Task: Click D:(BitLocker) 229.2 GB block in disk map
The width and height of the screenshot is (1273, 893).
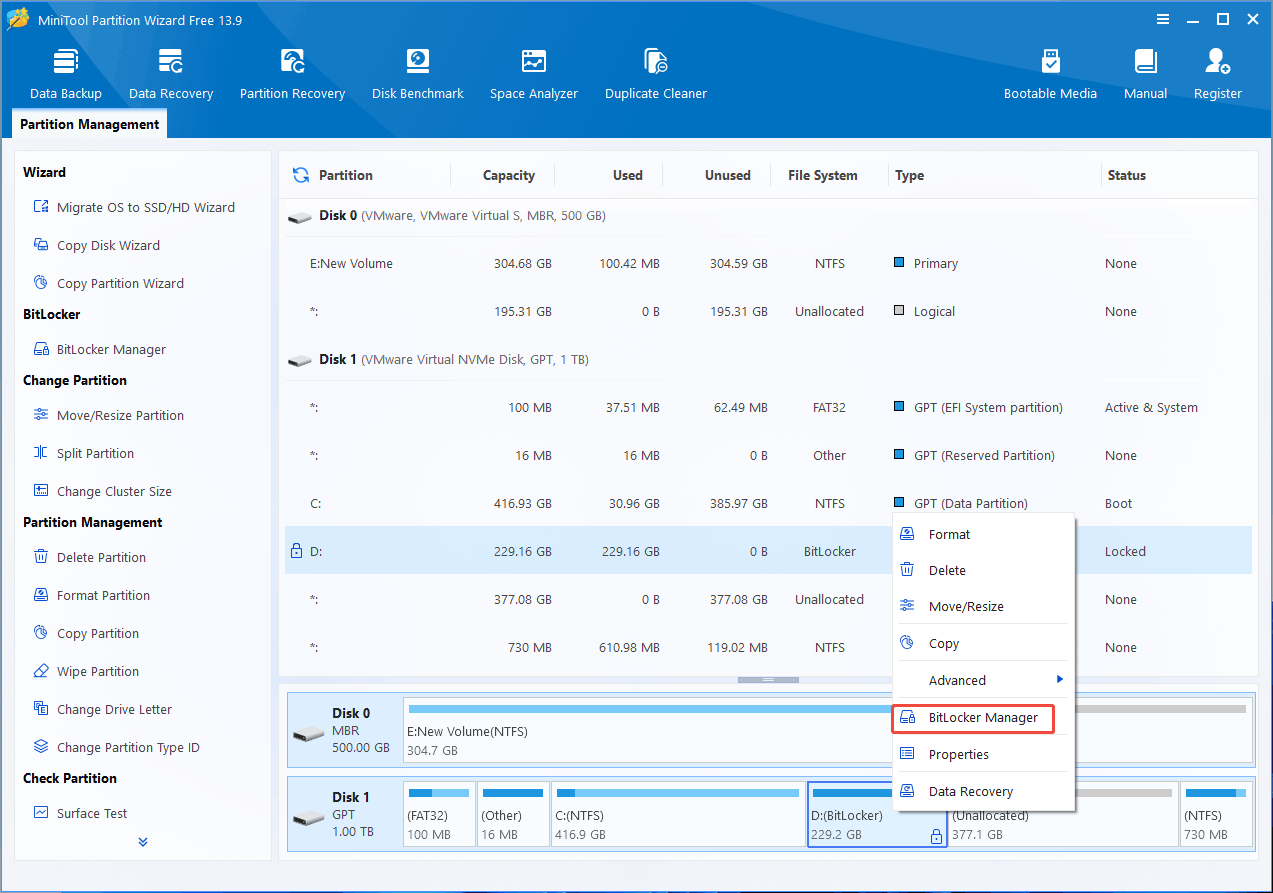Action: pyautogui.click(x=877, y=814)
